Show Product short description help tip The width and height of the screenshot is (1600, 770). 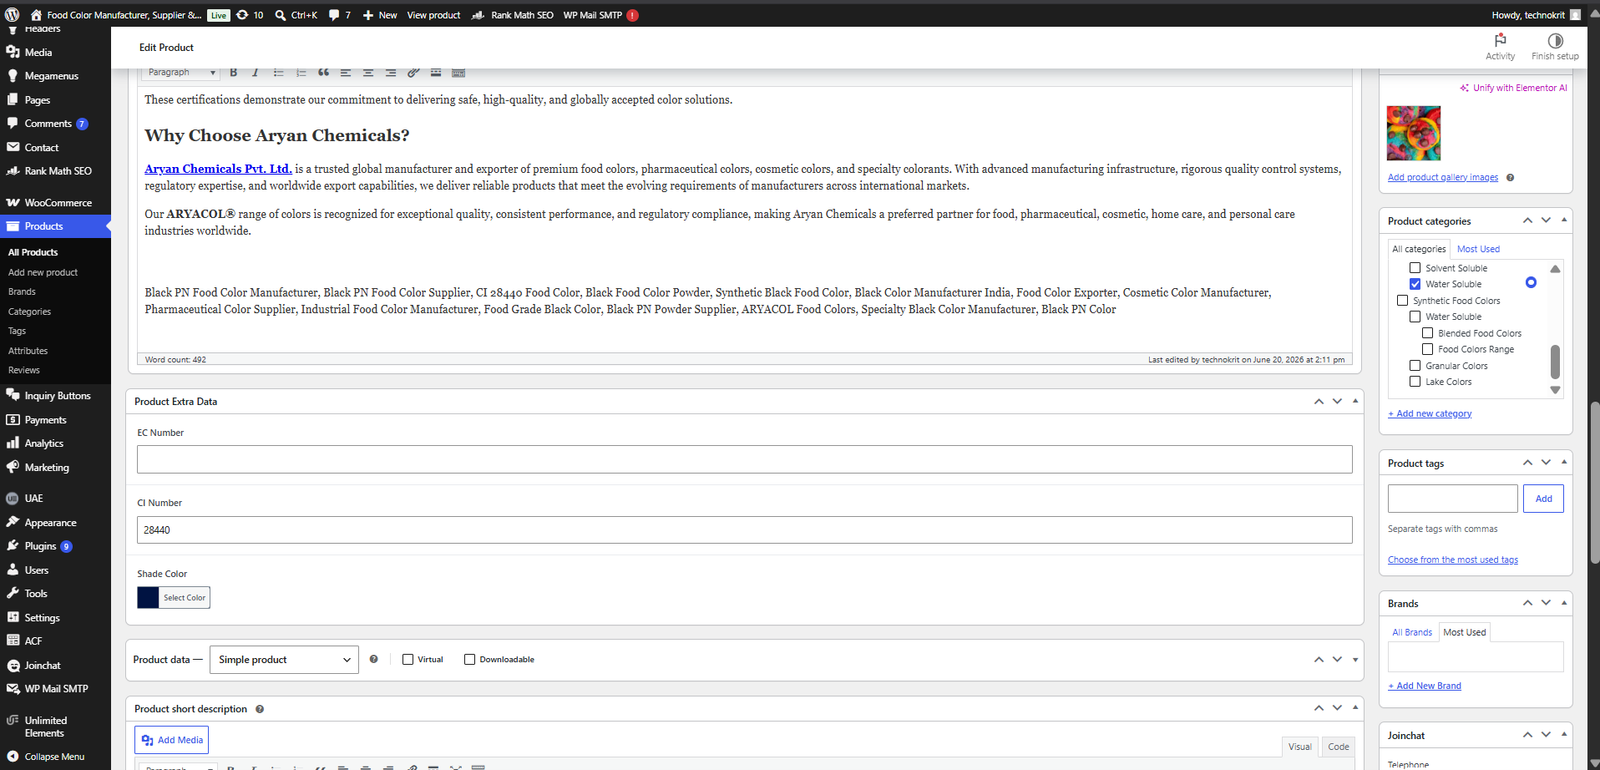[260, 709]
